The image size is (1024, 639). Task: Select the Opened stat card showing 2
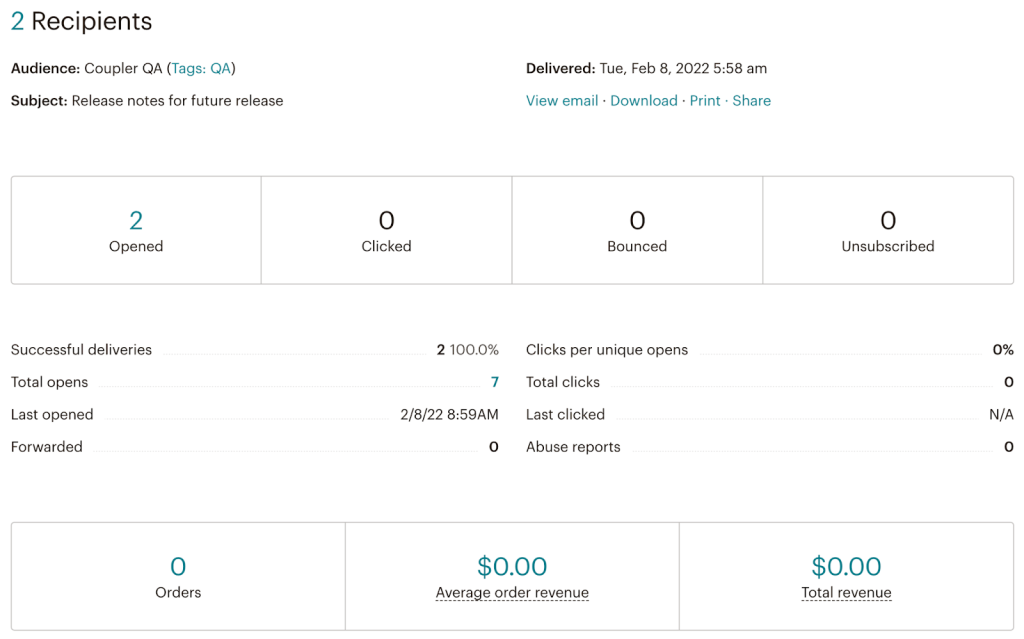tap(135, 229)
